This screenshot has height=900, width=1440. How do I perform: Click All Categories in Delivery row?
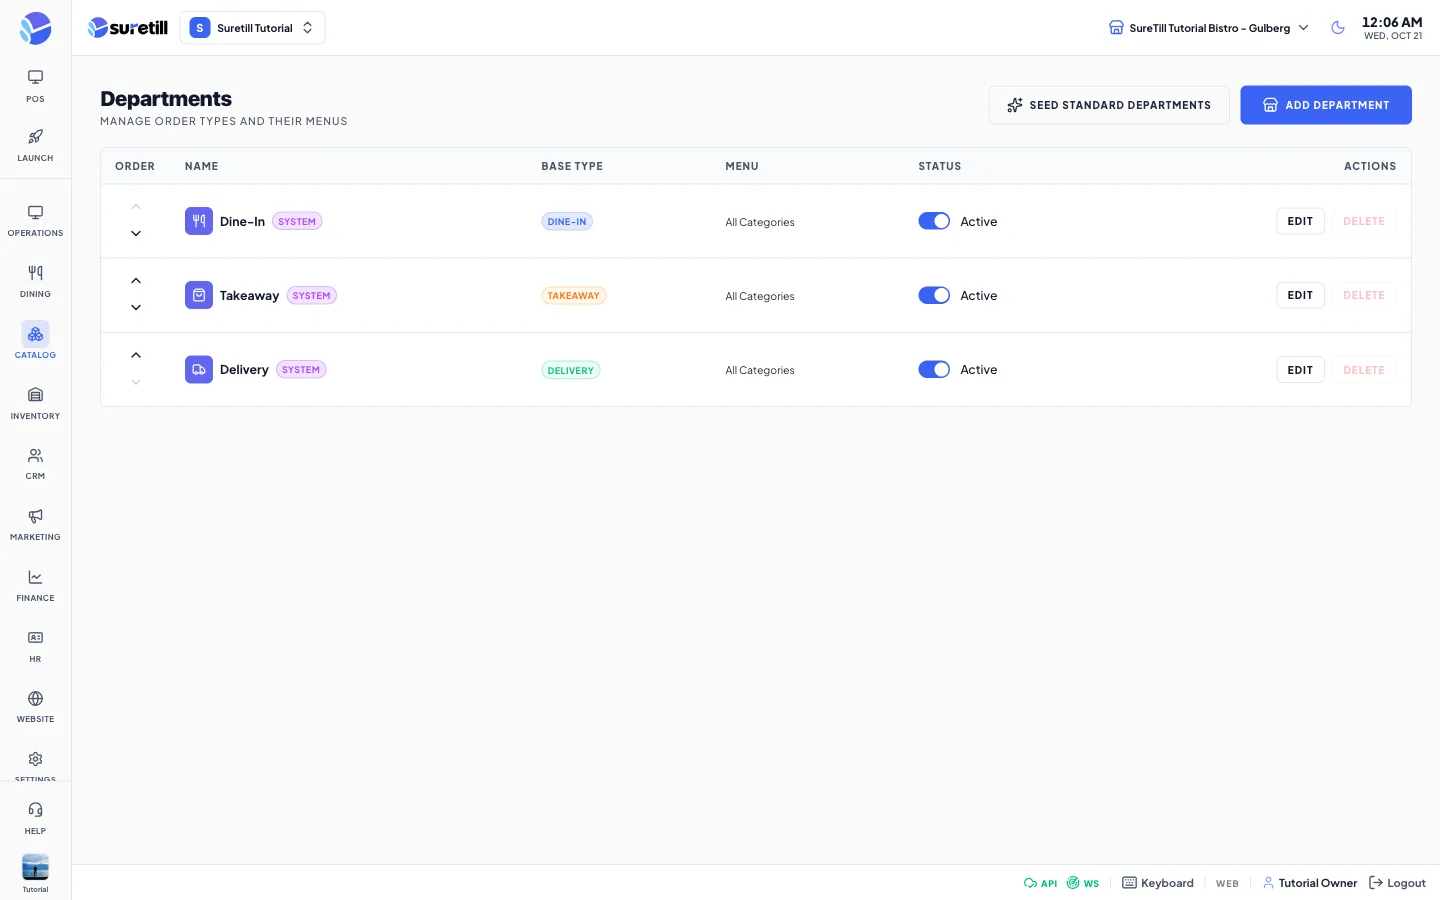(x=760, y=370)
